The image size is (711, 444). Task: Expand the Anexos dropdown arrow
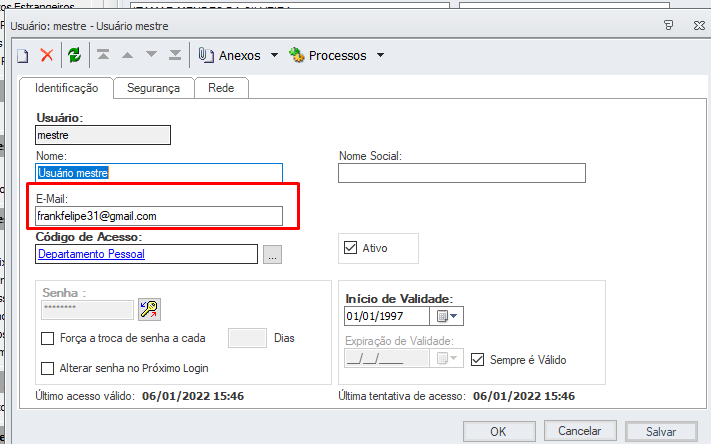(274, 55)
